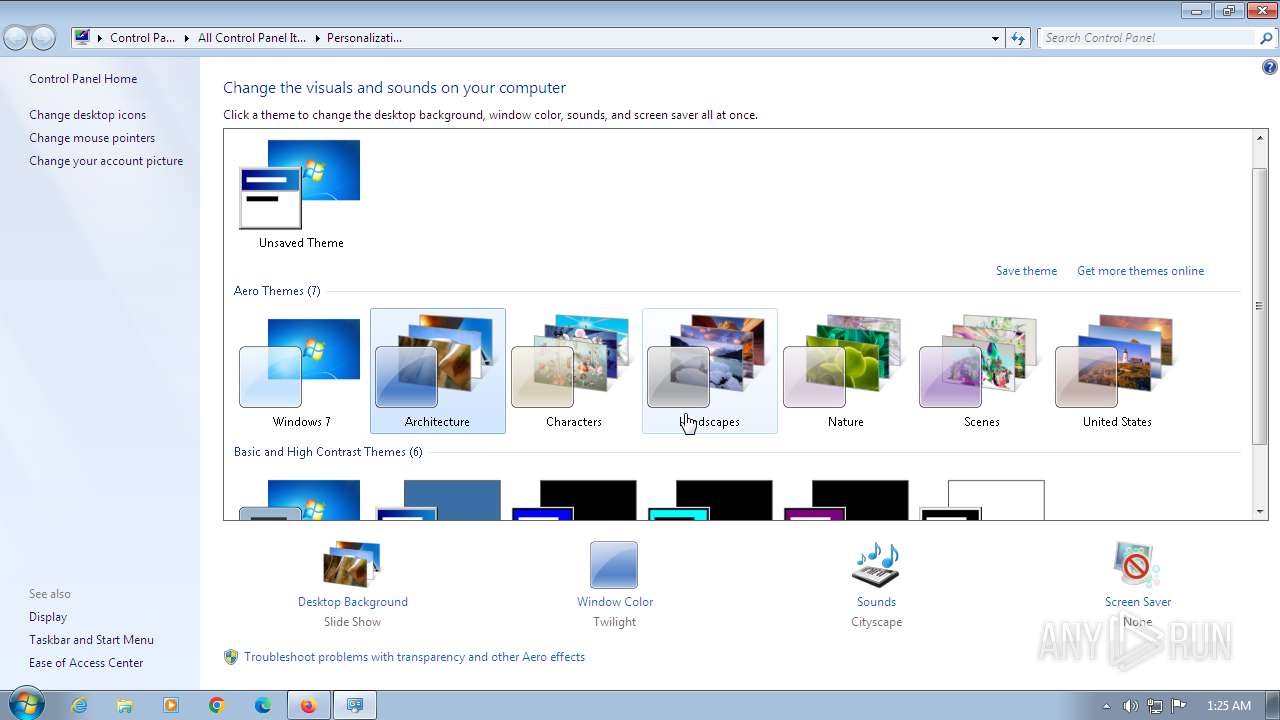Choose the Characters theme
The width and height of the screenshot is (1280, 720).
pyautogui.click(x=574, y=370)
